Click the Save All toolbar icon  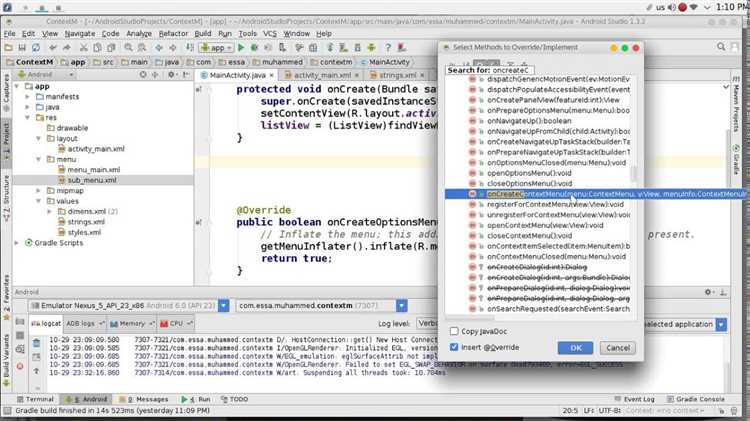[x=22, y=48]
